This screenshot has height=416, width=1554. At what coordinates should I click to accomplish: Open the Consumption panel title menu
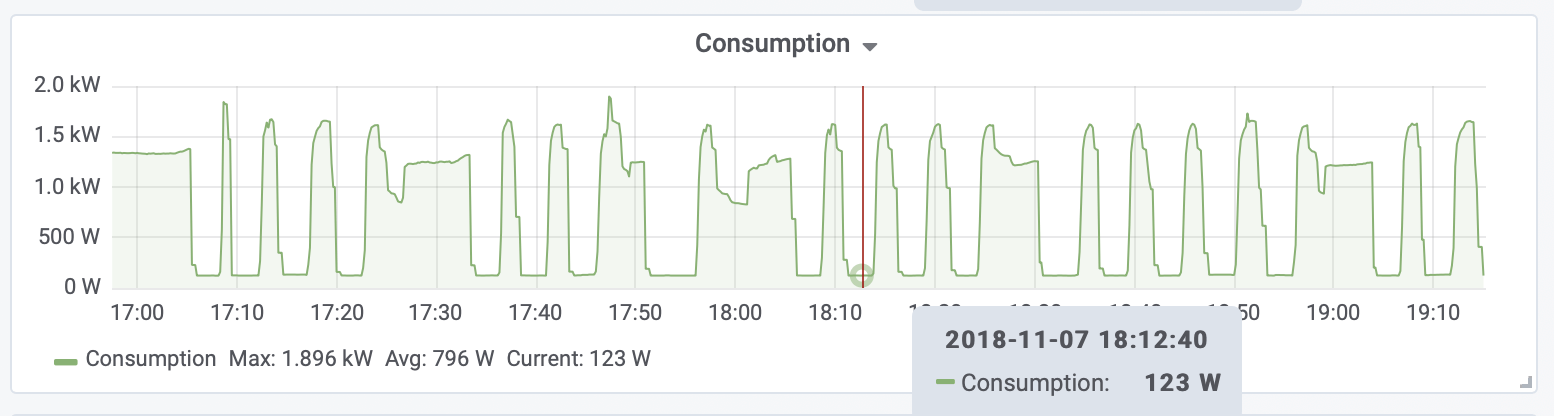(771, 44)
